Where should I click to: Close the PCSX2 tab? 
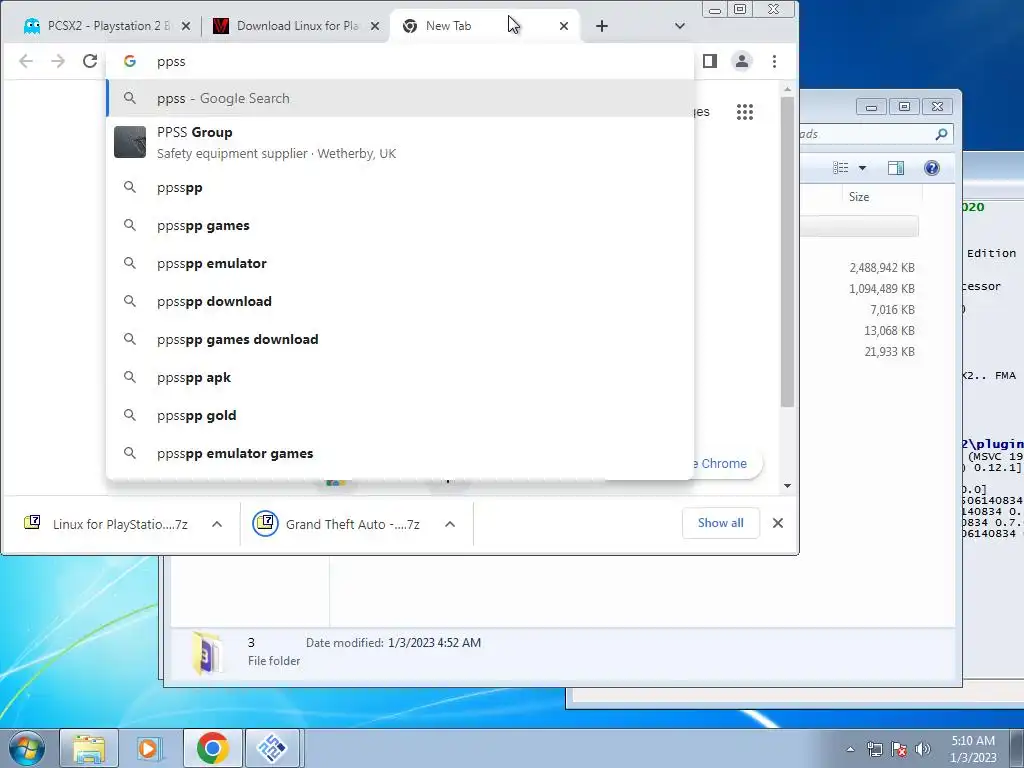(185, 26)
